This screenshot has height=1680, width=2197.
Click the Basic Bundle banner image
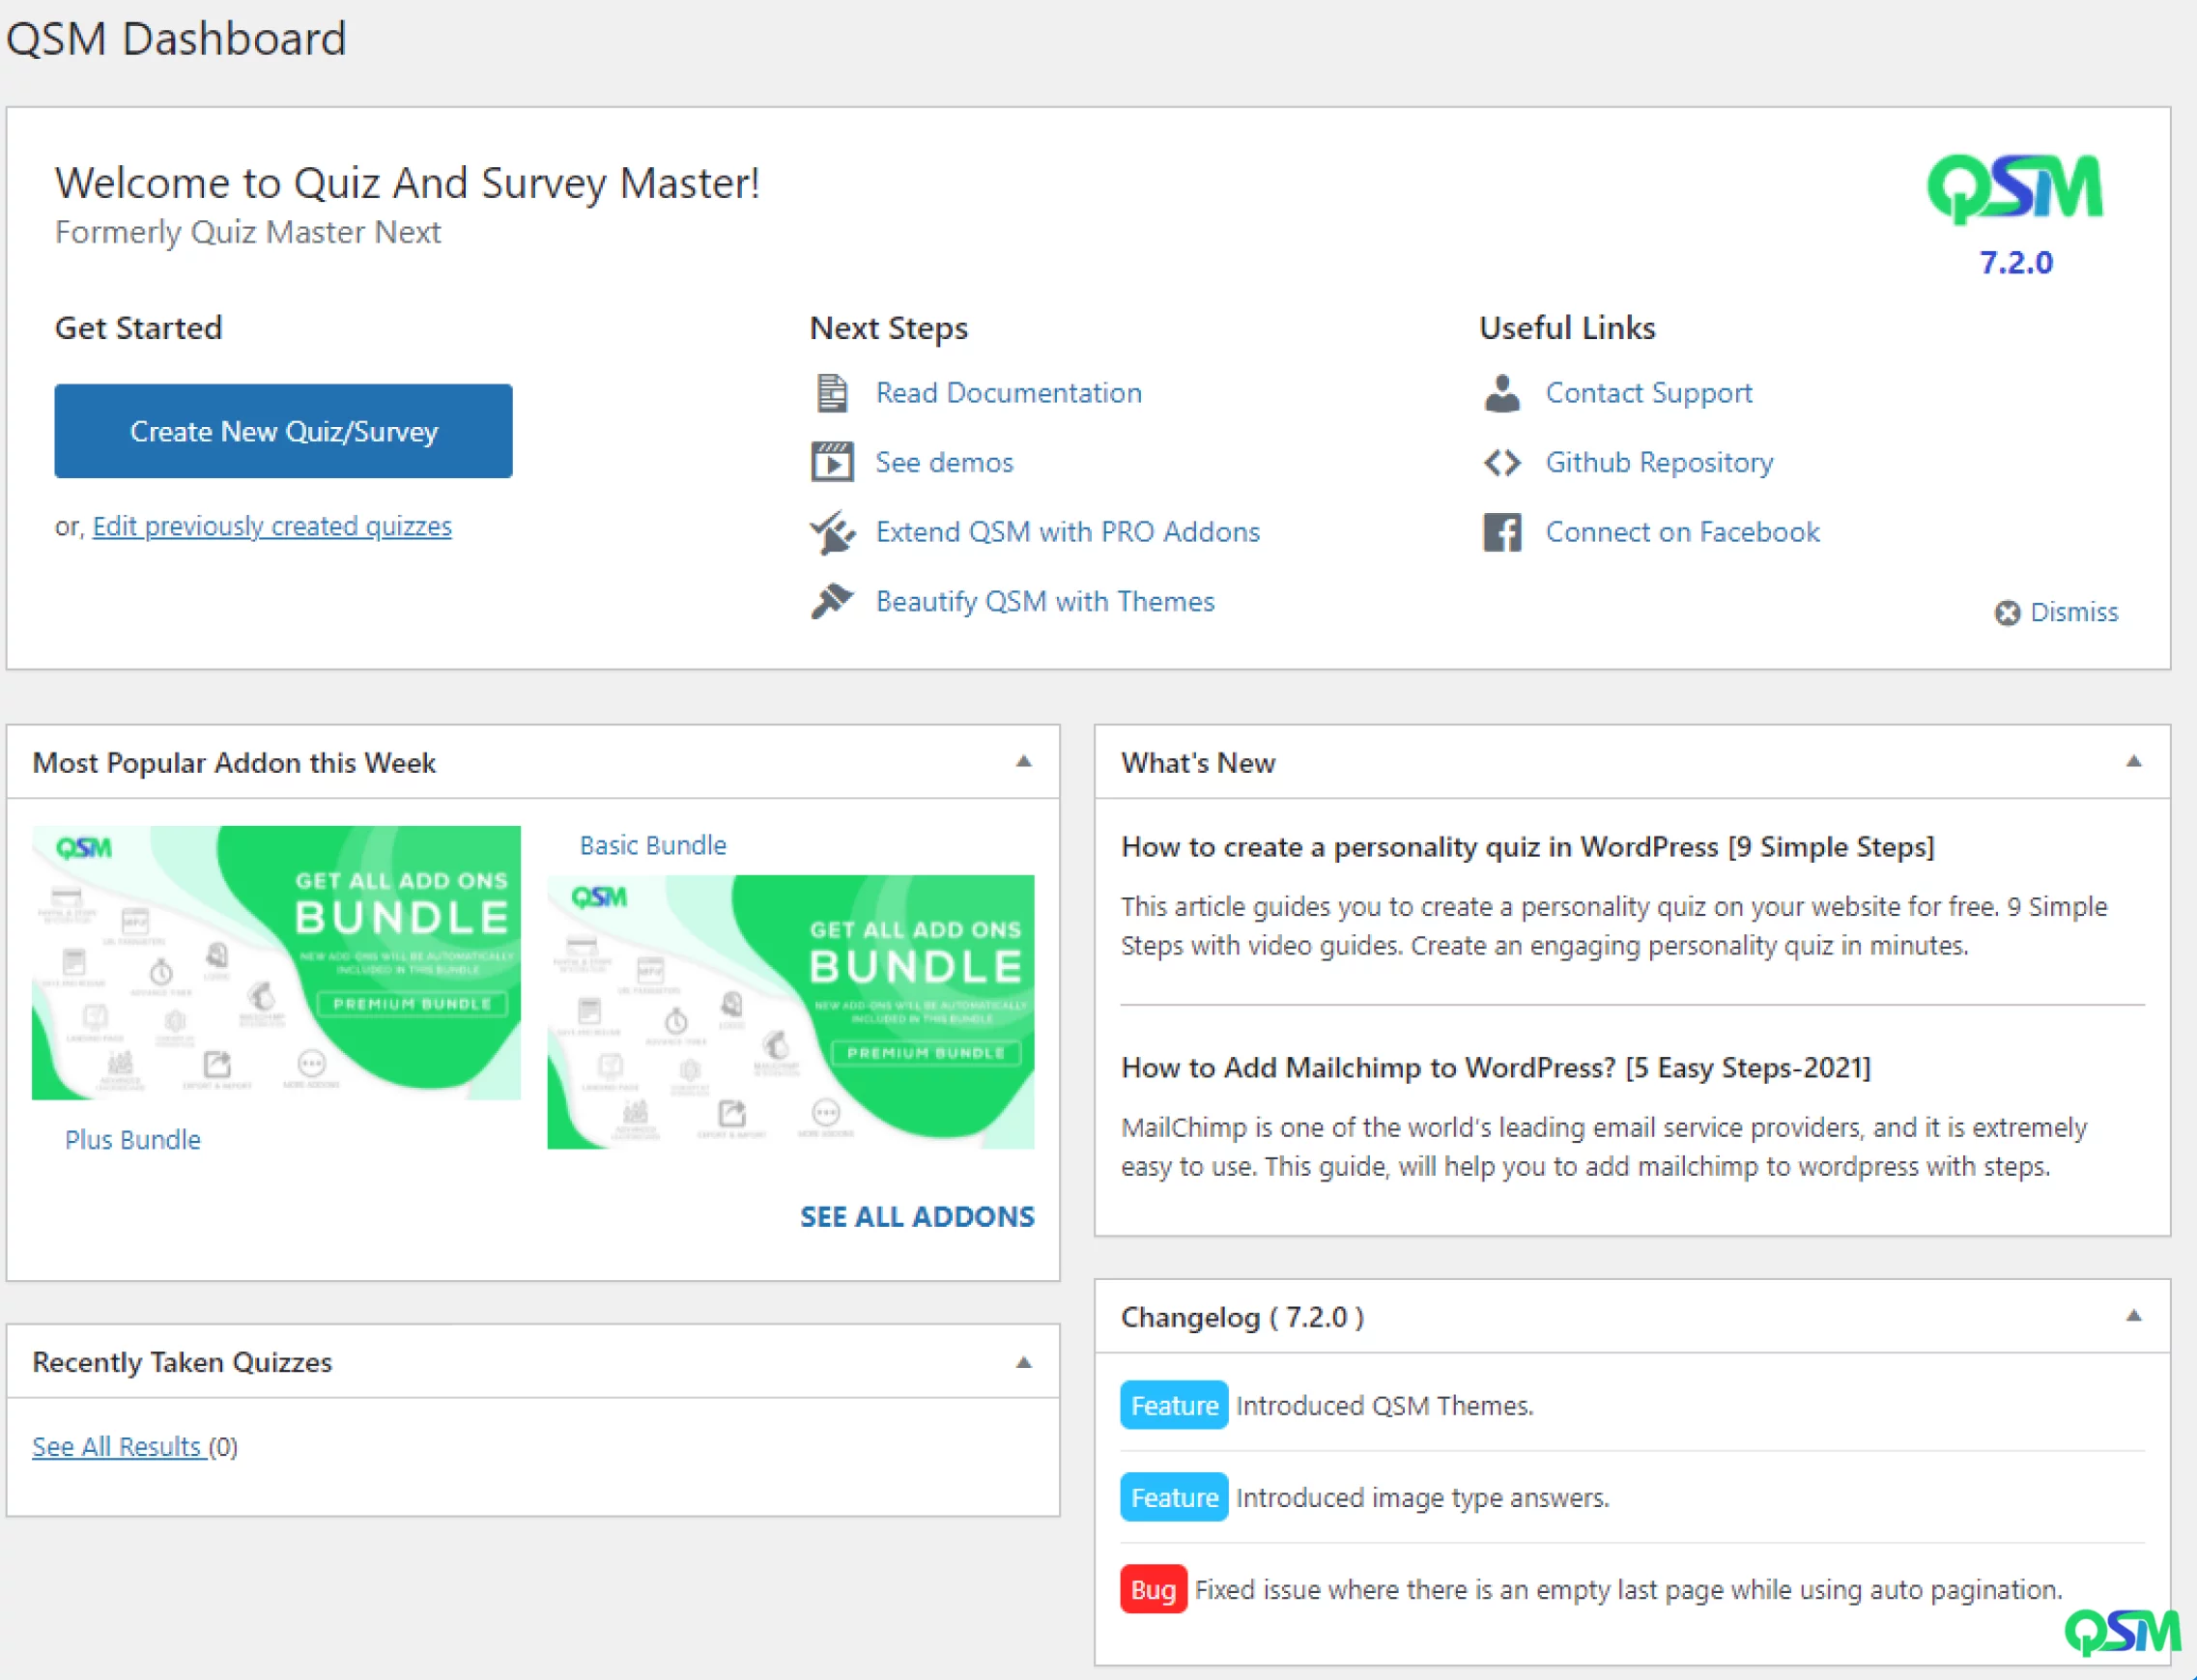click(x=791, y=1011)
